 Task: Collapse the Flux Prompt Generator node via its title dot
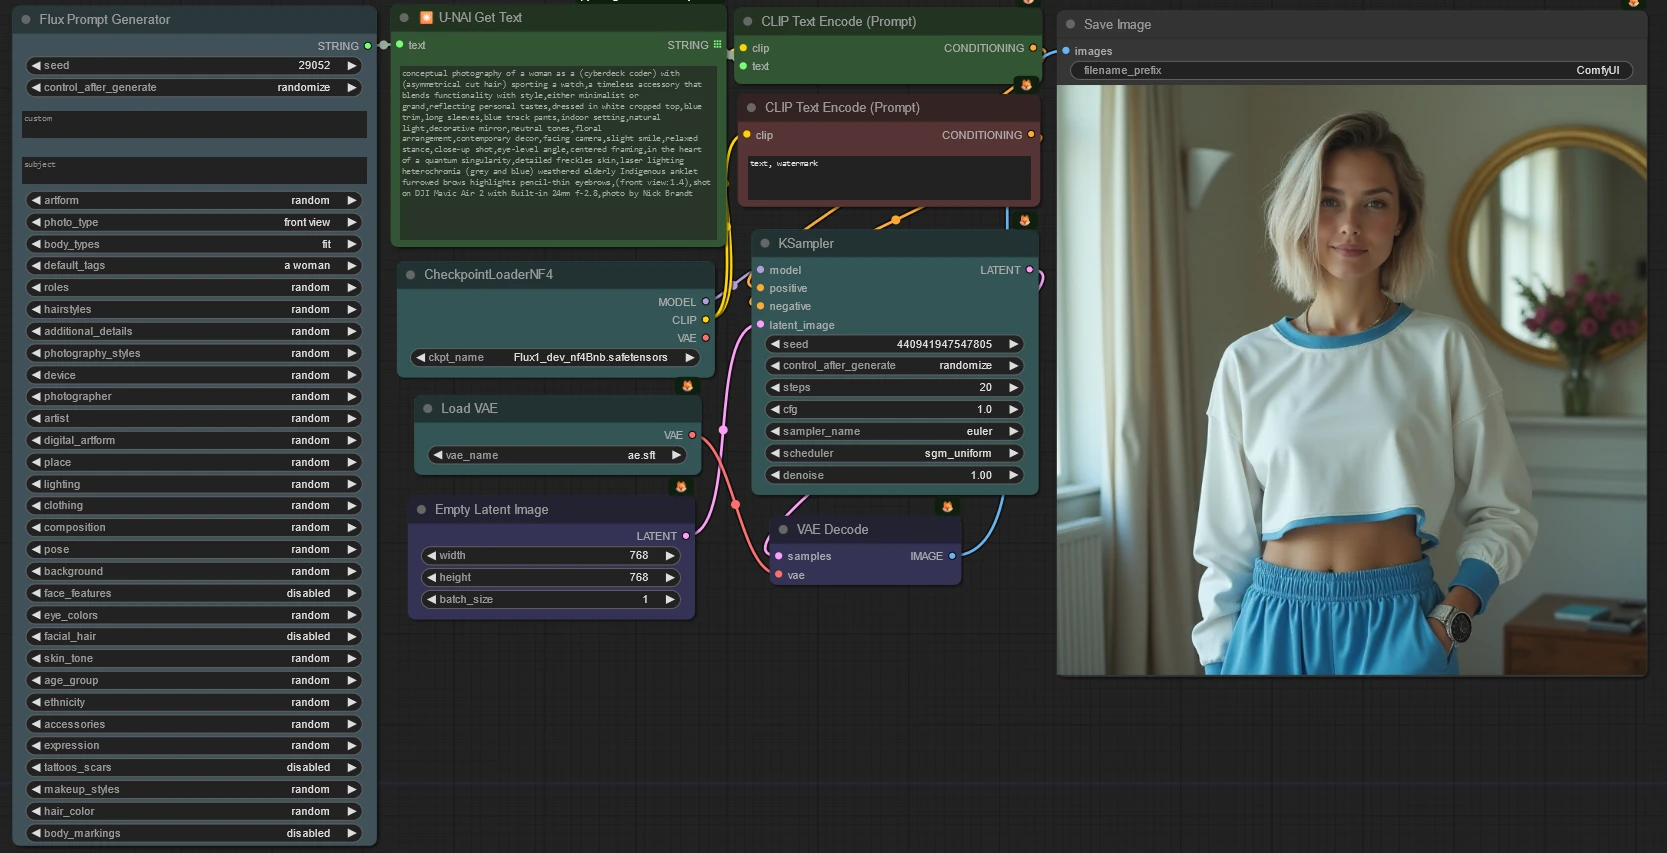pos(26,19)
